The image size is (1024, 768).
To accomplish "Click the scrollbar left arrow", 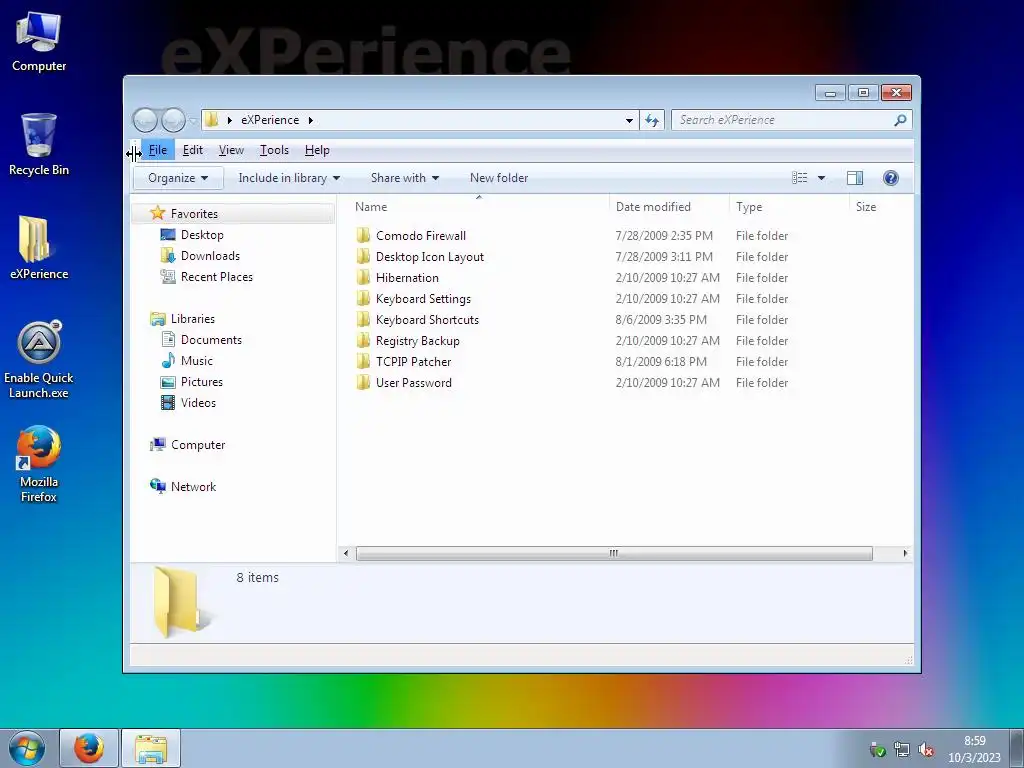I will (346, 553).
